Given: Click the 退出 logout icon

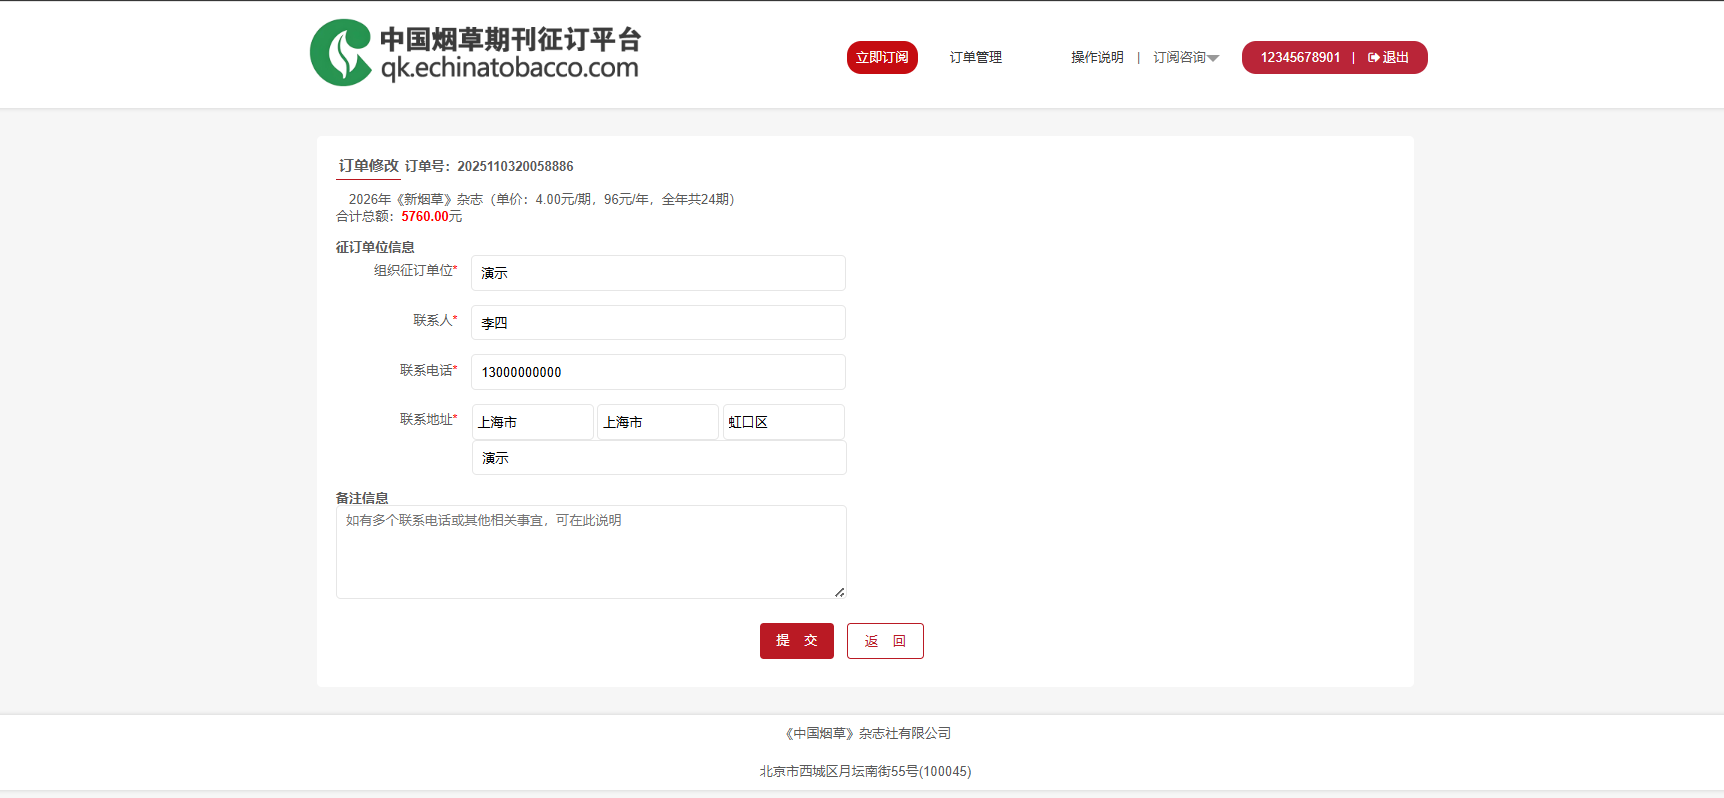Looking at the screenshot, I should (1373, 58).
